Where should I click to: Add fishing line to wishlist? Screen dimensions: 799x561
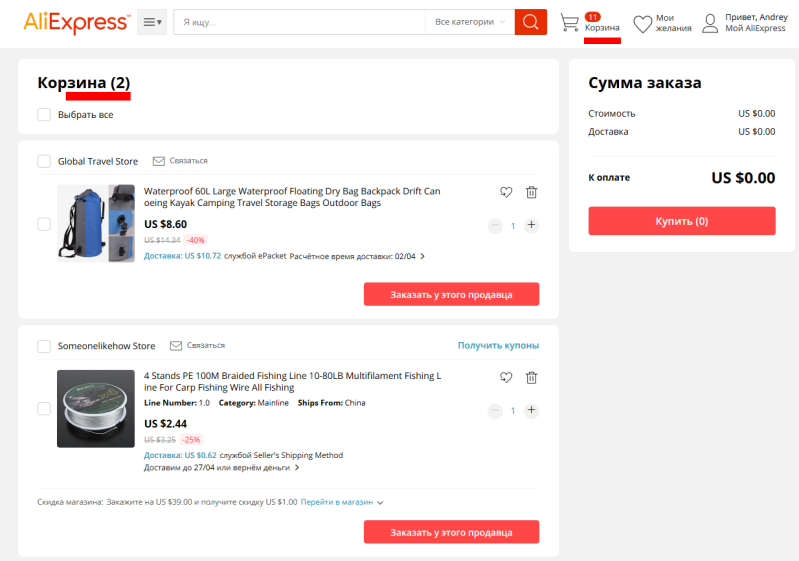pyautogui.click(x=506, y=377)
